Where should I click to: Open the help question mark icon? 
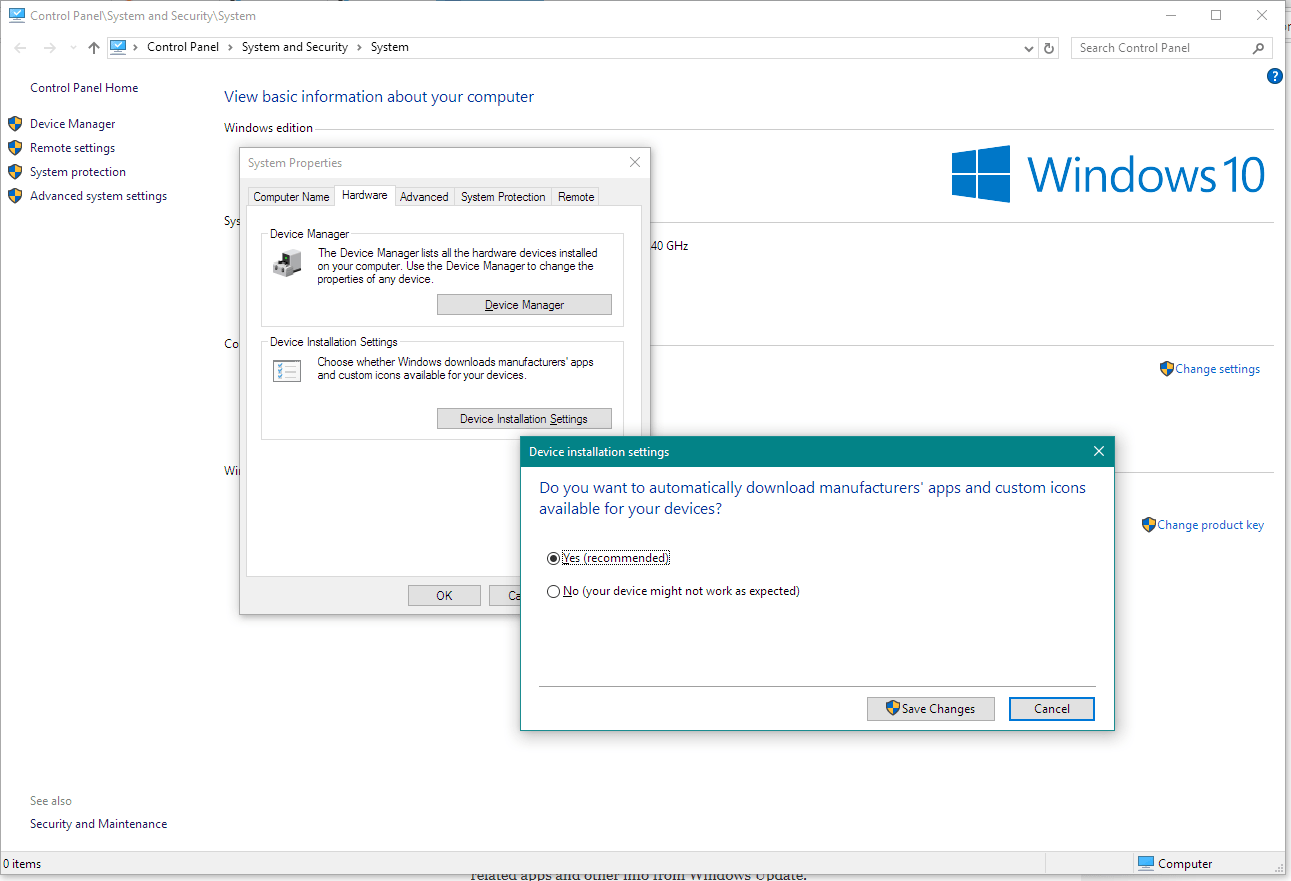tap(1275, 76)
